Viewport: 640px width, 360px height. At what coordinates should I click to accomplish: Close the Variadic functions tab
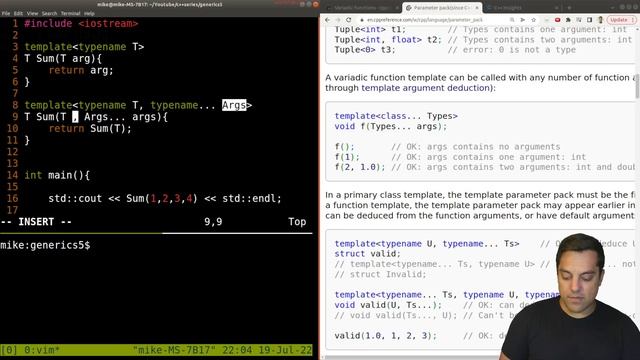(396, 8)
